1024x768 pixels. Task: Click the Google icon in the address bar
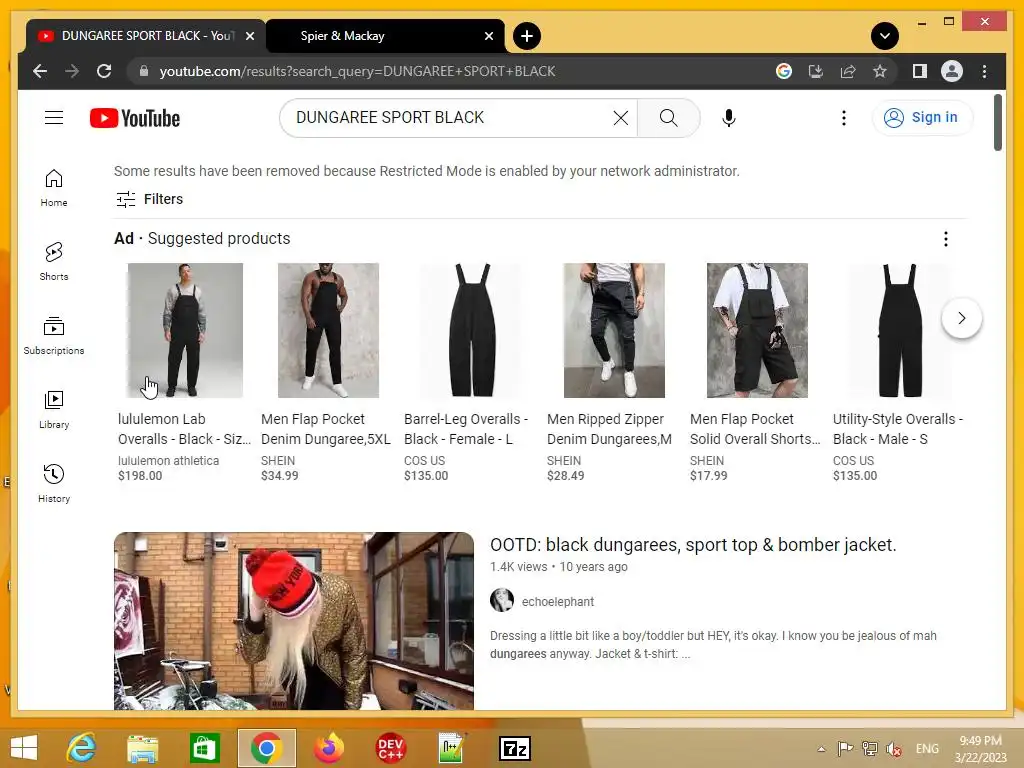(x=784, y=71)
